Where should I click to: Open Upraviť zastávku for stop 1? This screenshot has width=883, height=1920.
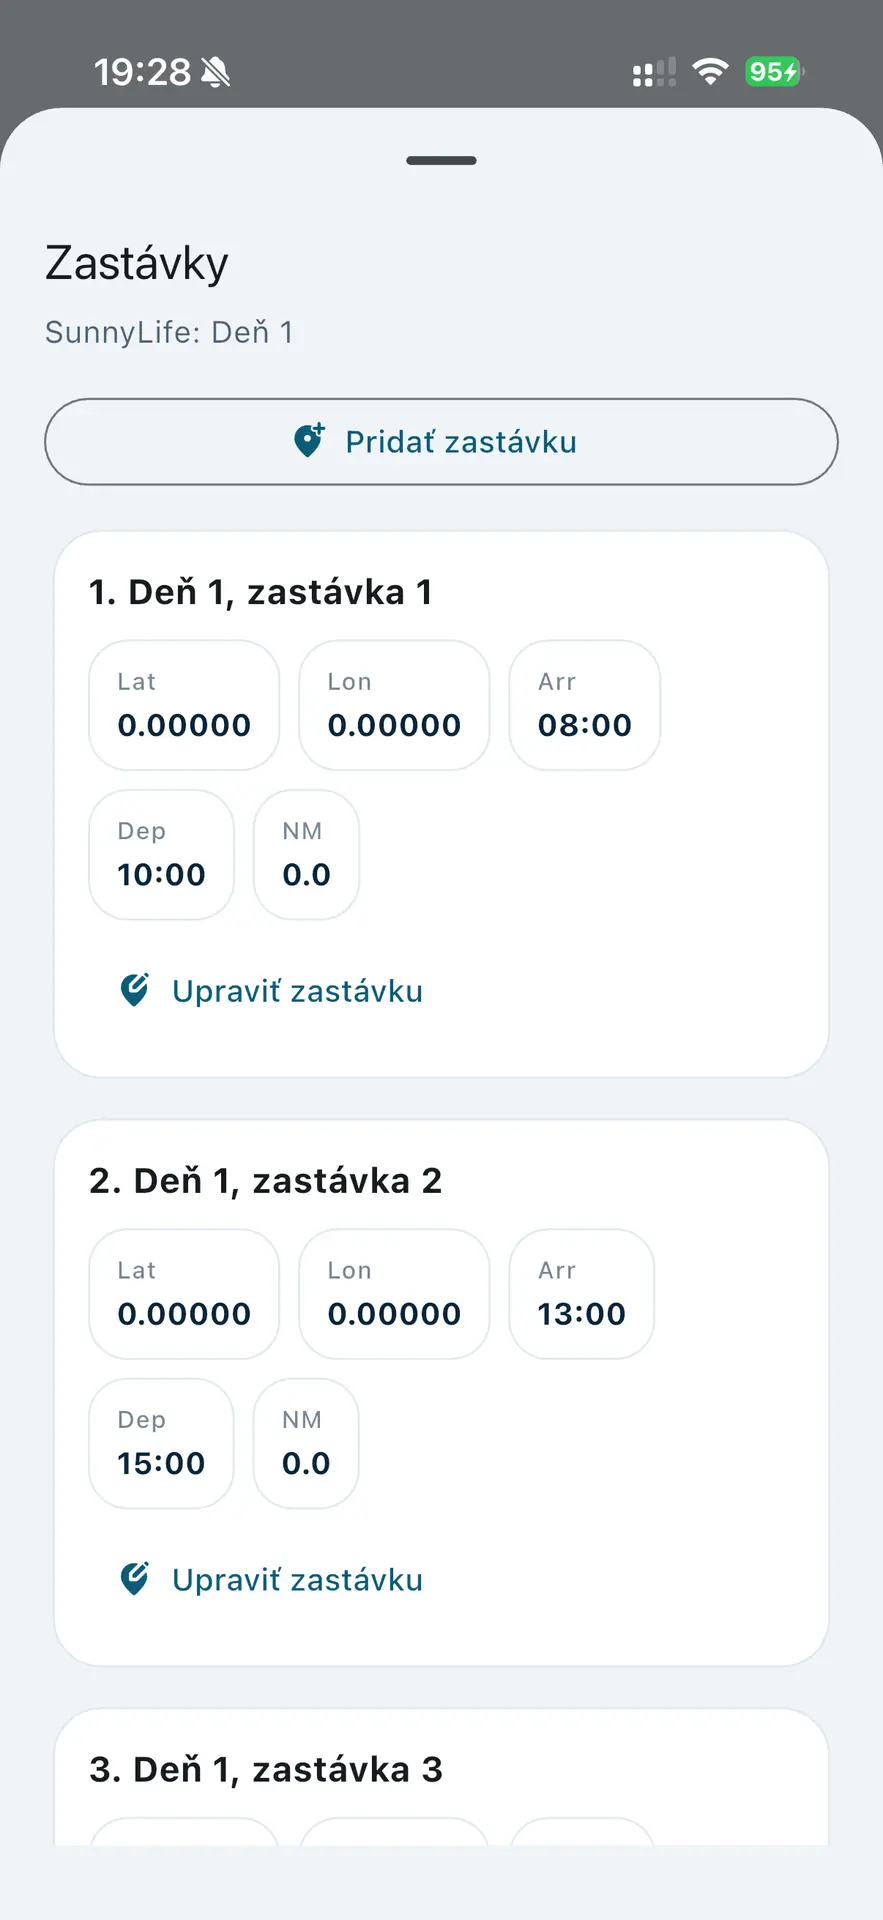(x=297, y=991)
